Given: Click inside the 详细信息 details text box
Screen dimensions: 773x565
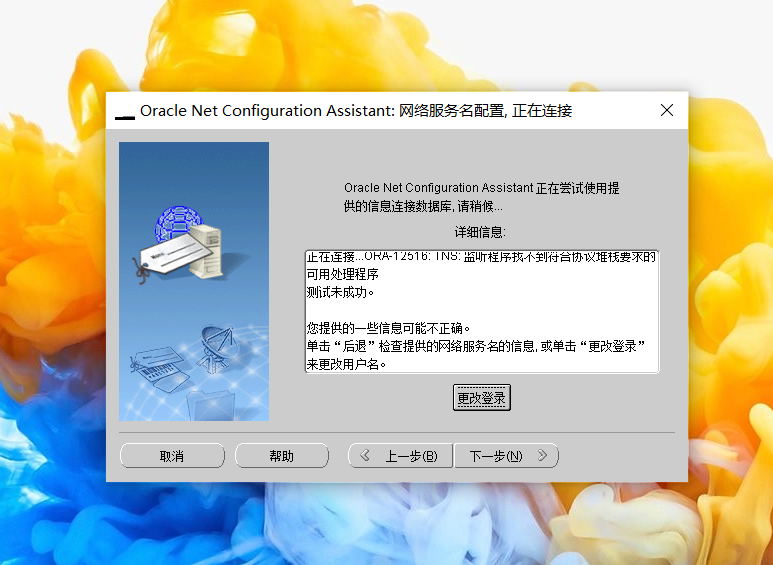Looking at the screenshot, I should (x=482, y=312).
